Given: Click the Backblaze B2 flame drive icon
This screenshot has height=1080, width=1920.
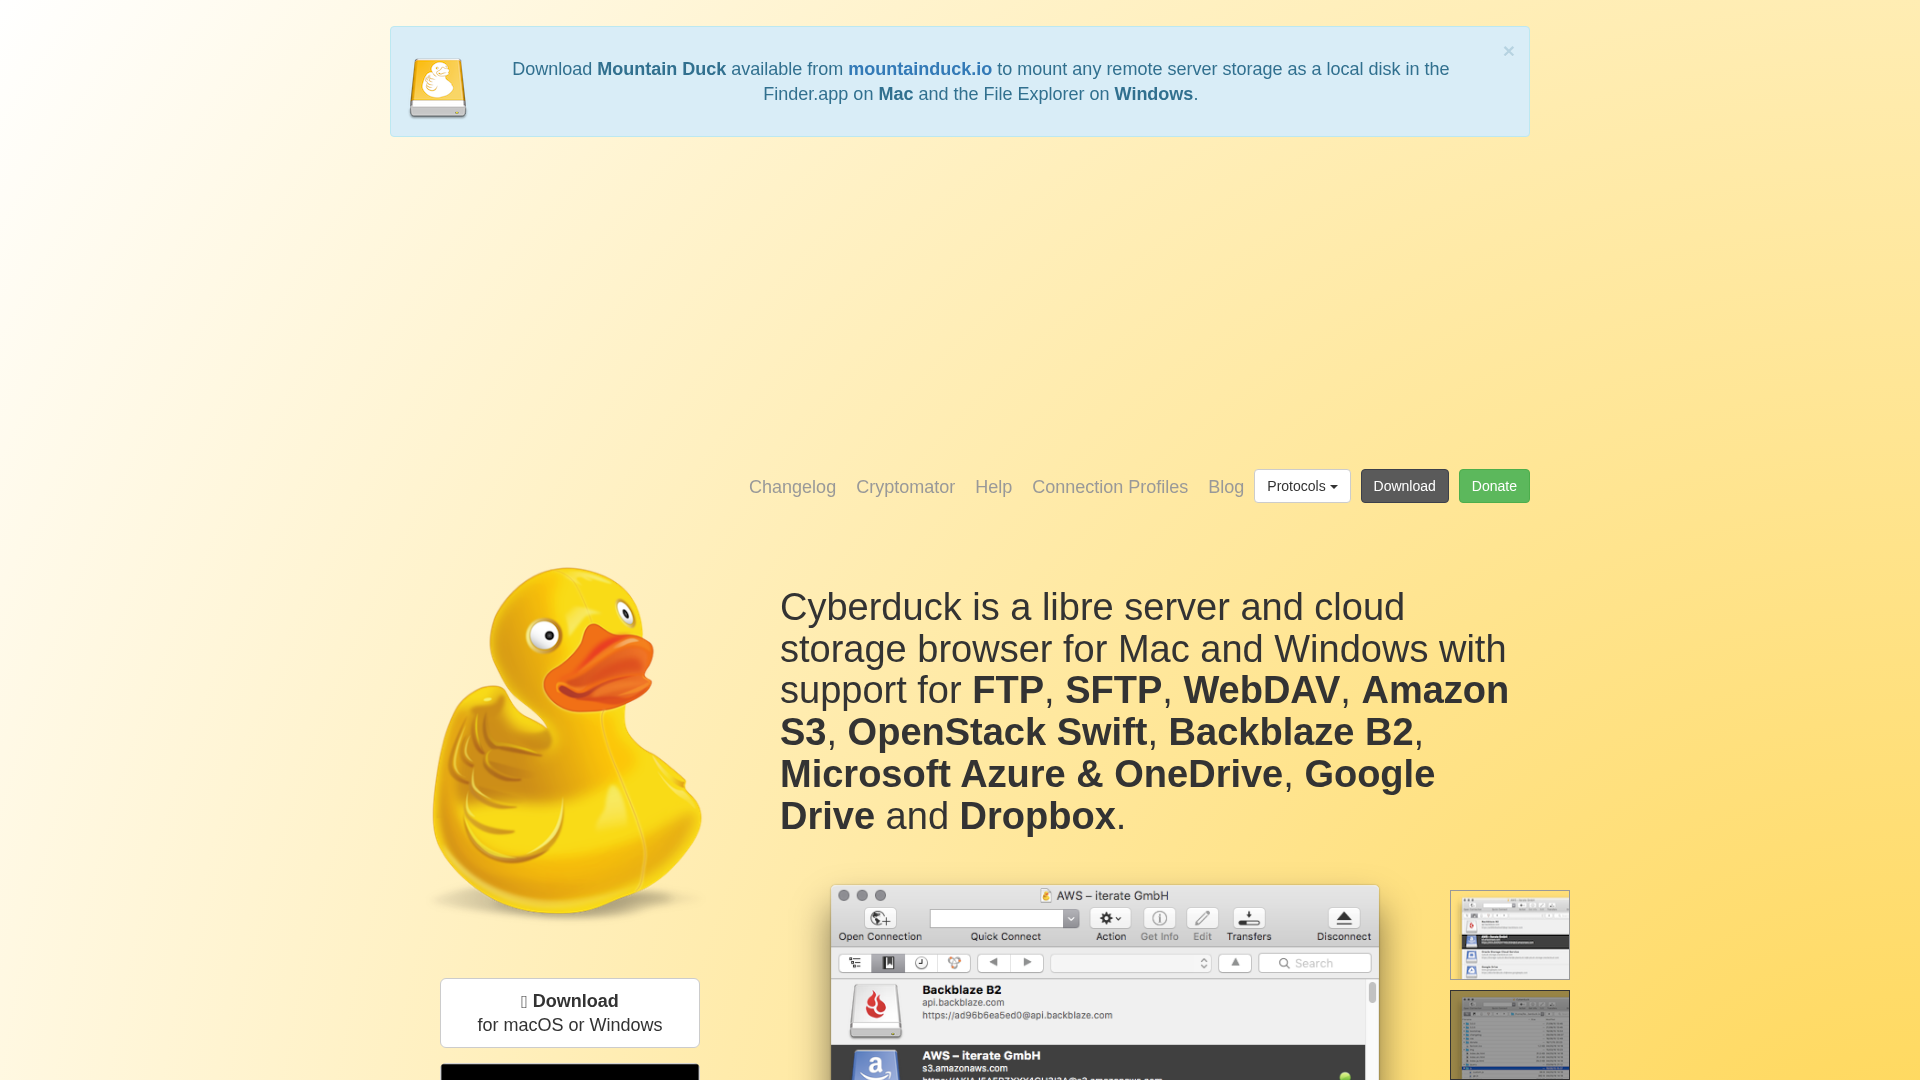Looking at the screenshot, I should tap(876, 1011).
